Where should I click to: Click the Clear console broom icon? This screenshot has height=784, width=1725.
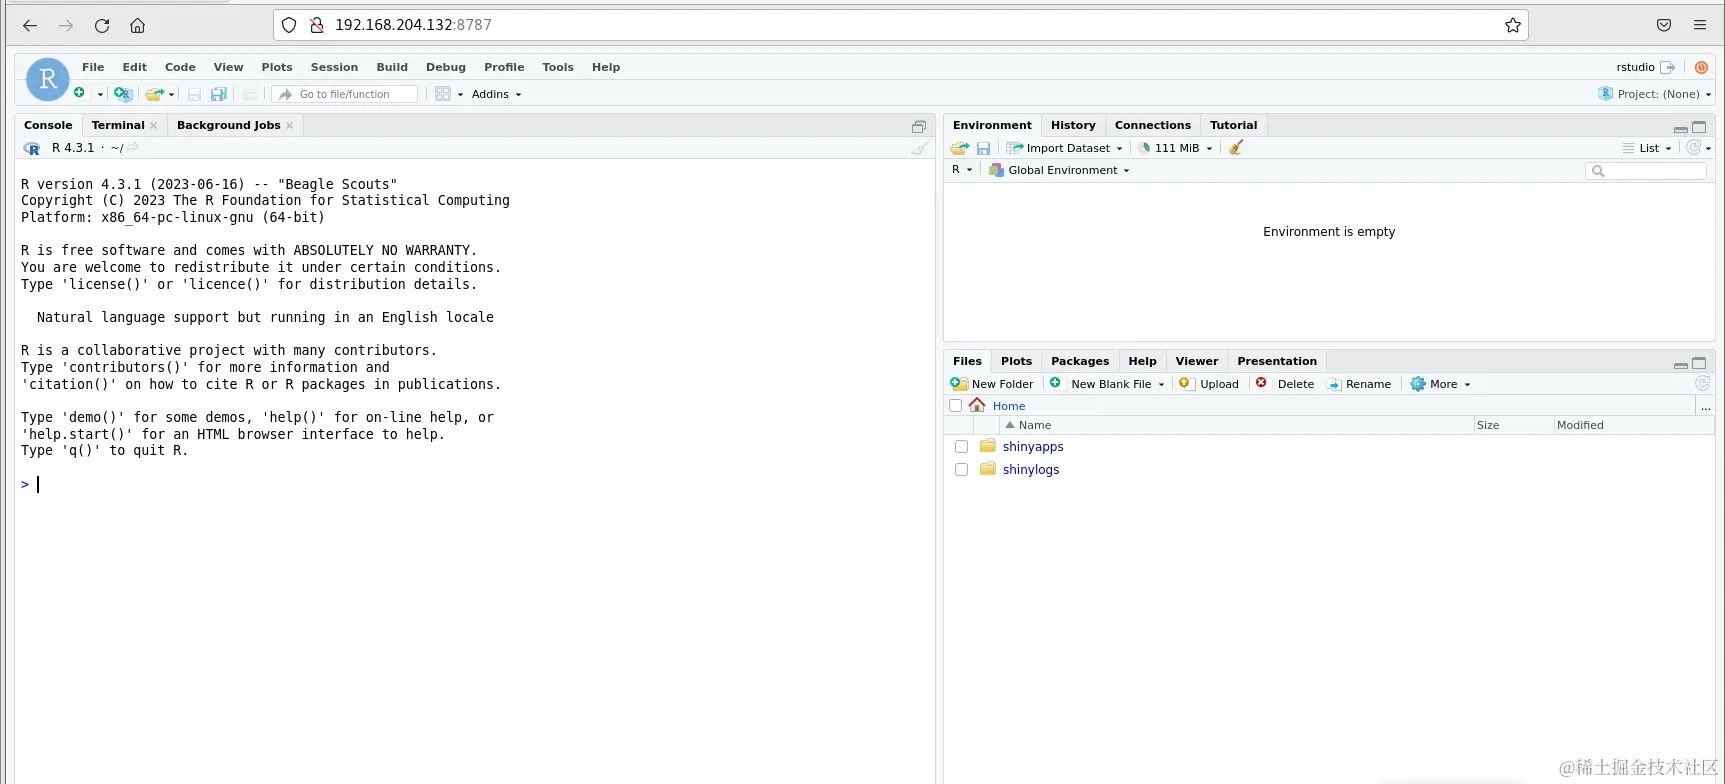920,148
